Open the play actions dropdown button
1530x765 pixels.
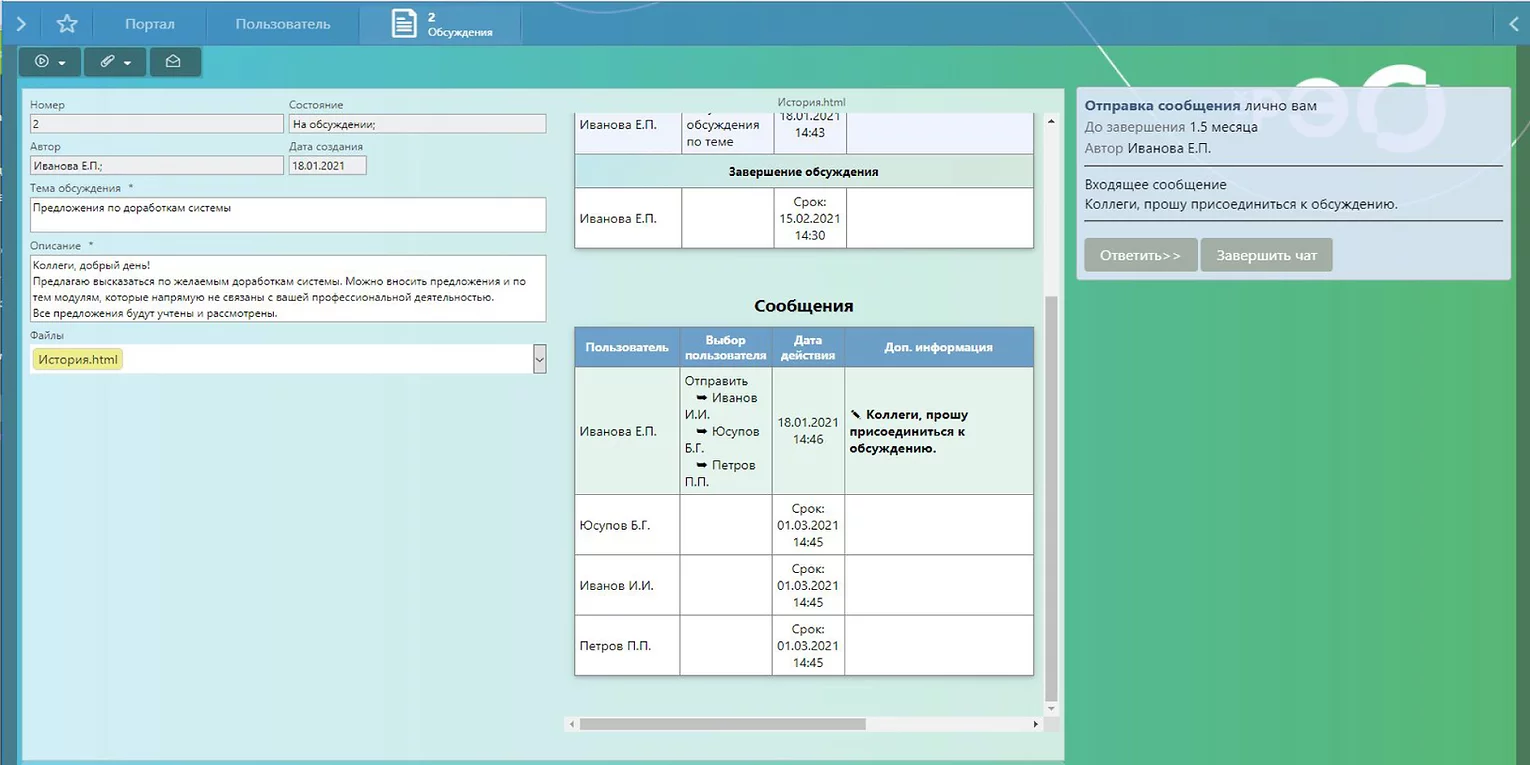50,62
